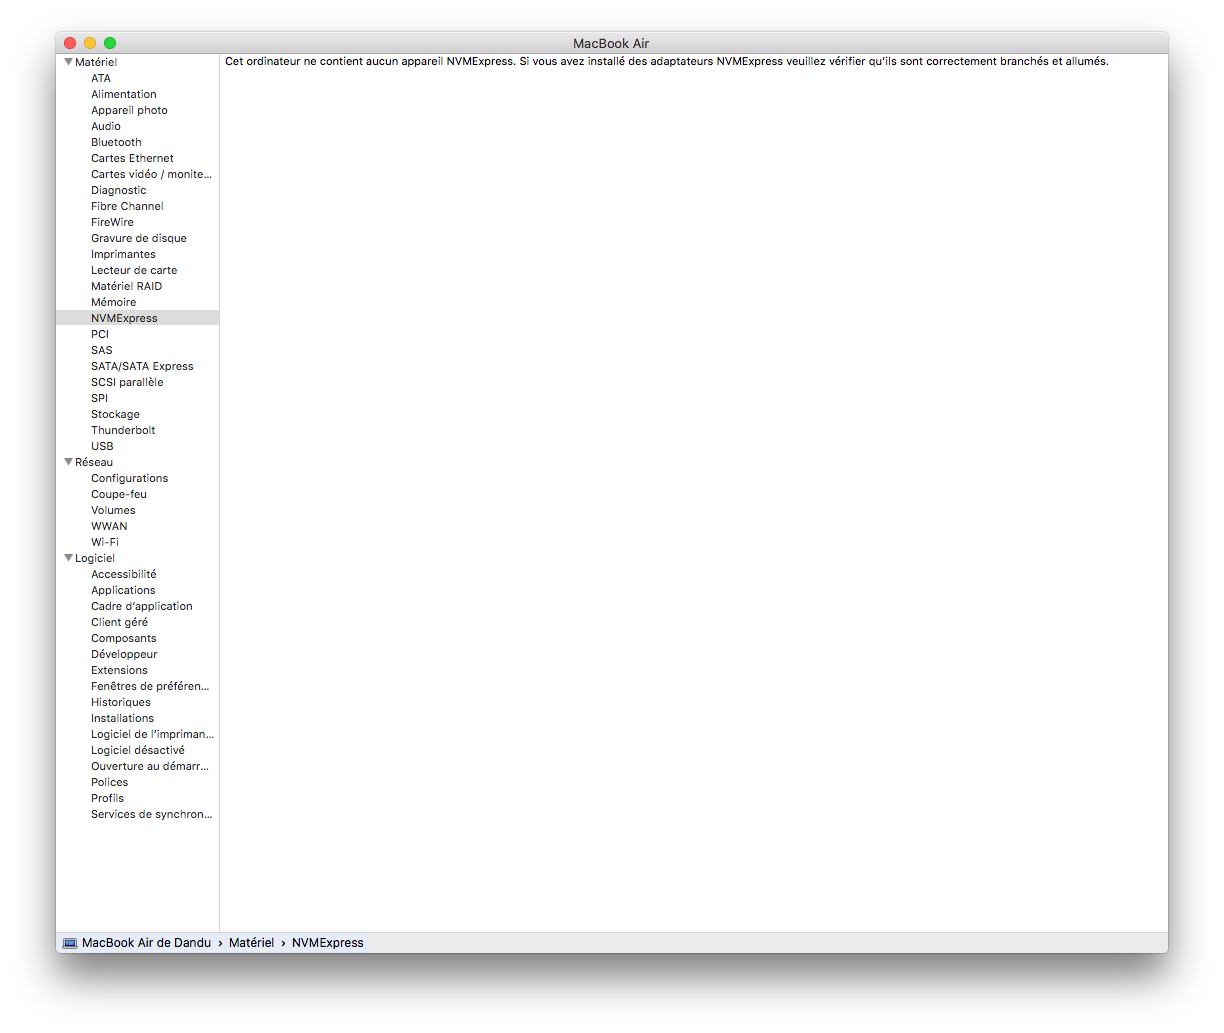Collapse the Réseau section triangle
Viewport: 1224px width, 1033px height.
pos(68,462)
